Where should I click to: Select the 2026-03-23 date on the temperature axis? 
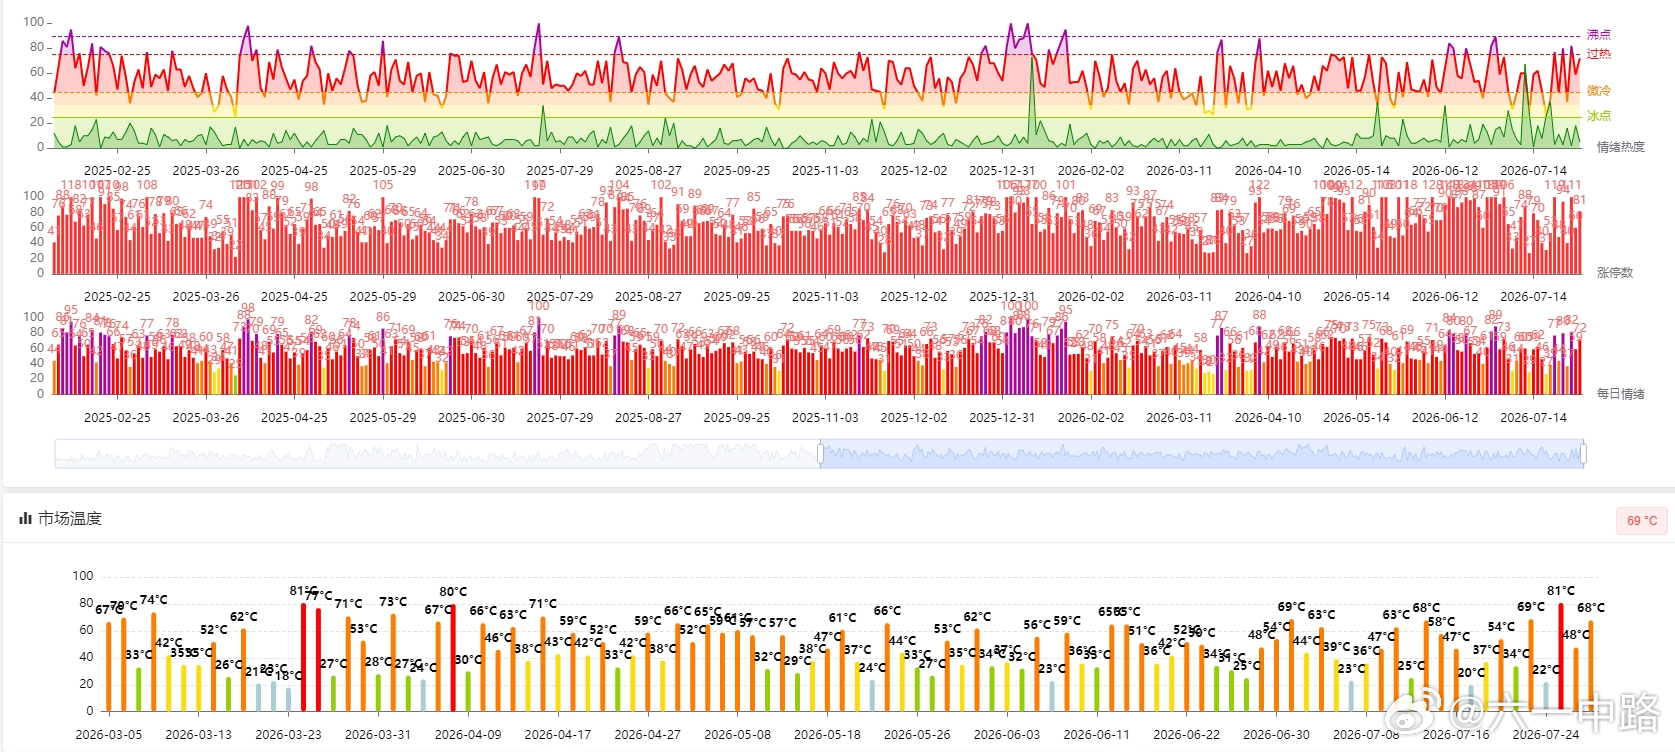click(288, 734)
